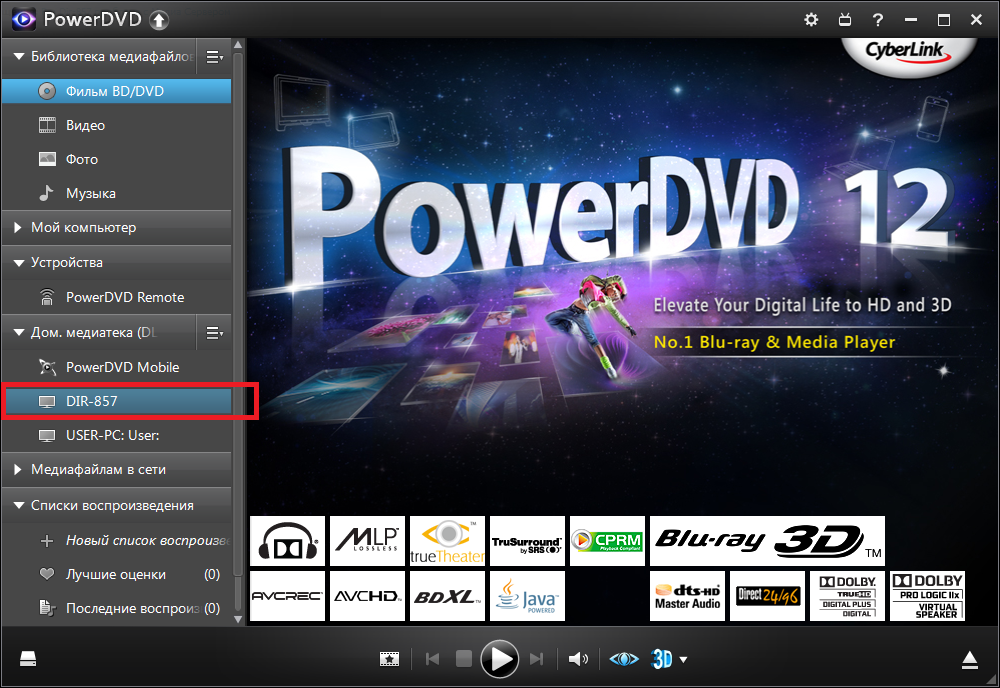Viewport: 1000px width, 688px height.
Task: Click the eject disc icon
Action: tap(969, 659)
